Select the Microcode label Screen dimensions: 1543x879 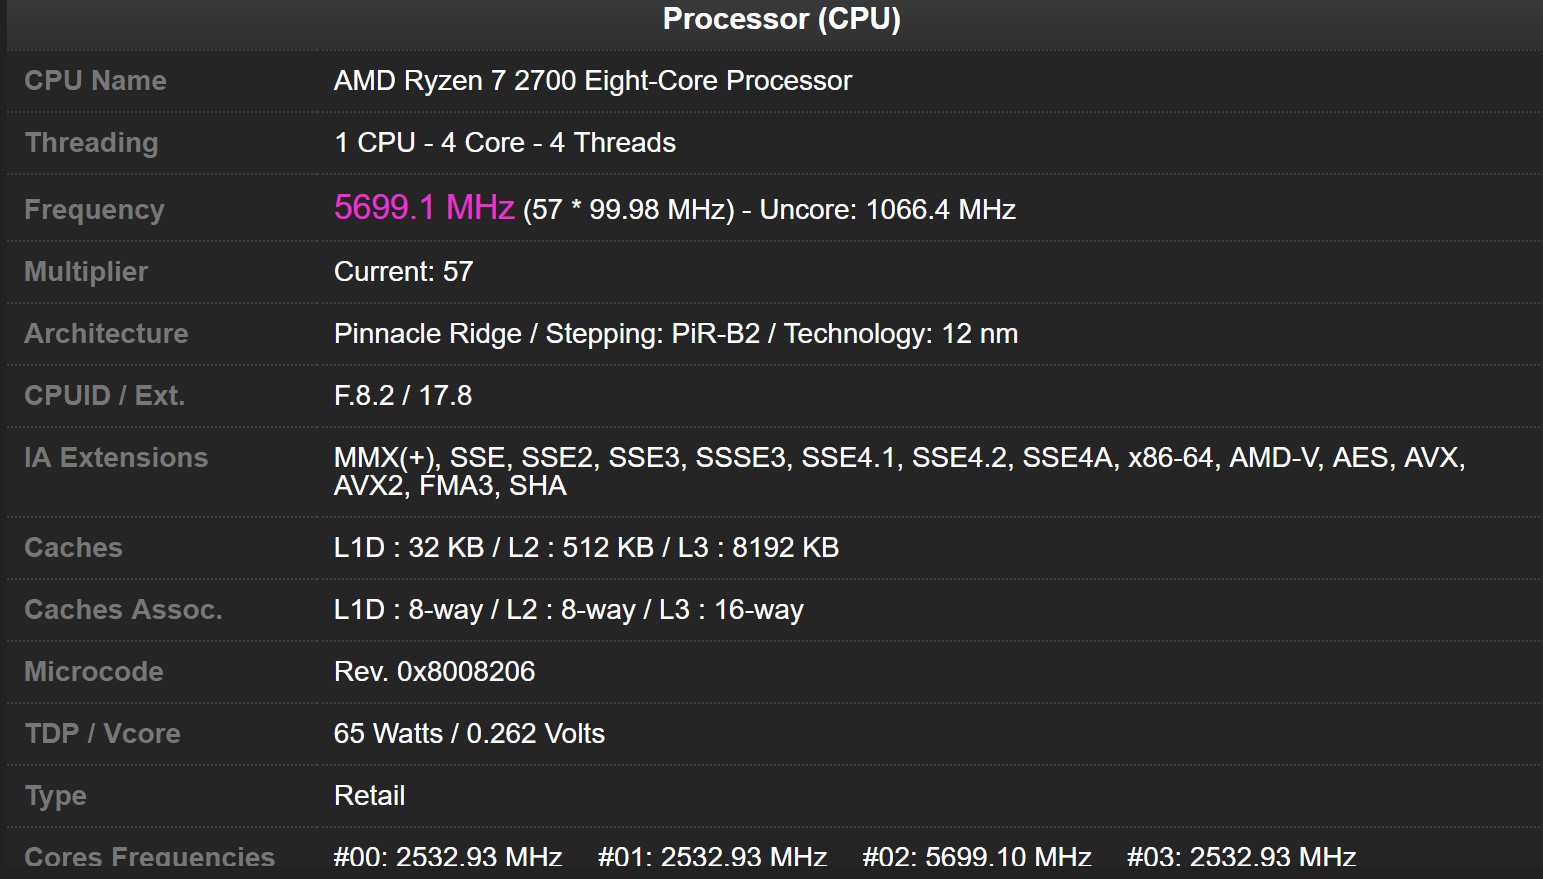point(93,672)
